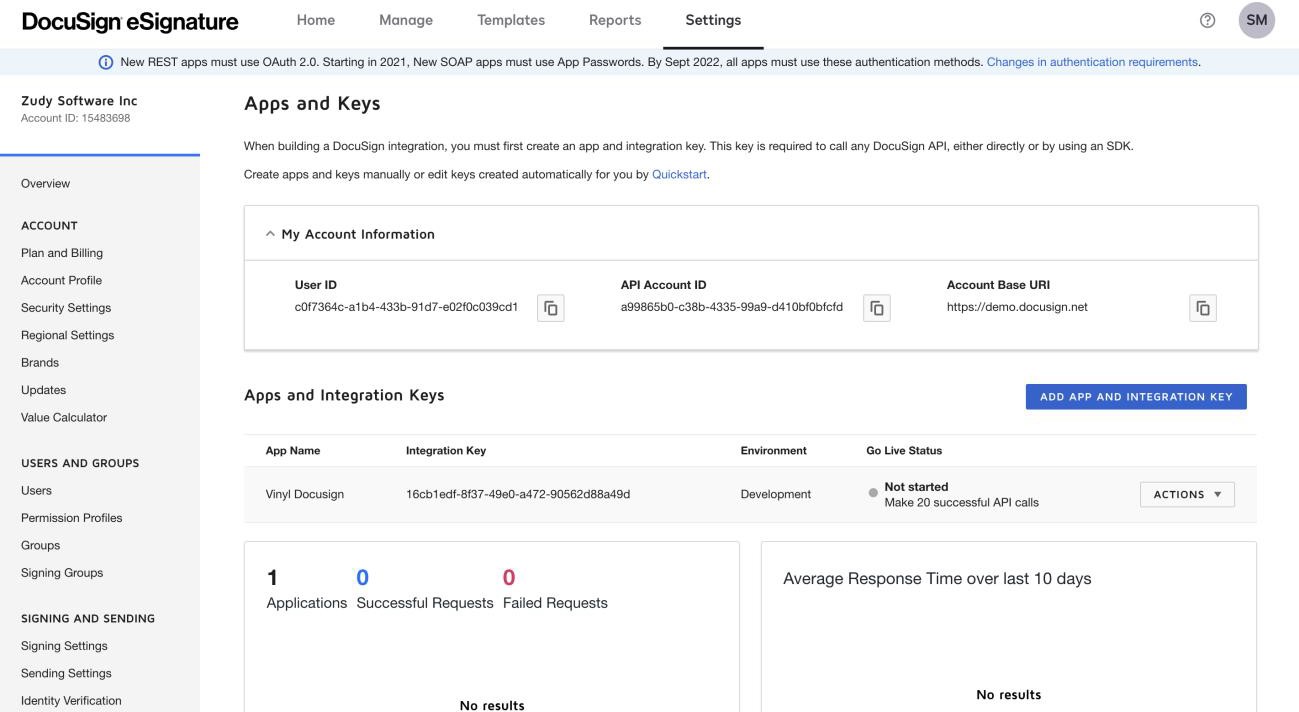The height and width of the screenshot is (712, 1299).
Task: Open the Actions dropdown for Vinyl Docusign
Action: pos(1186,494)
